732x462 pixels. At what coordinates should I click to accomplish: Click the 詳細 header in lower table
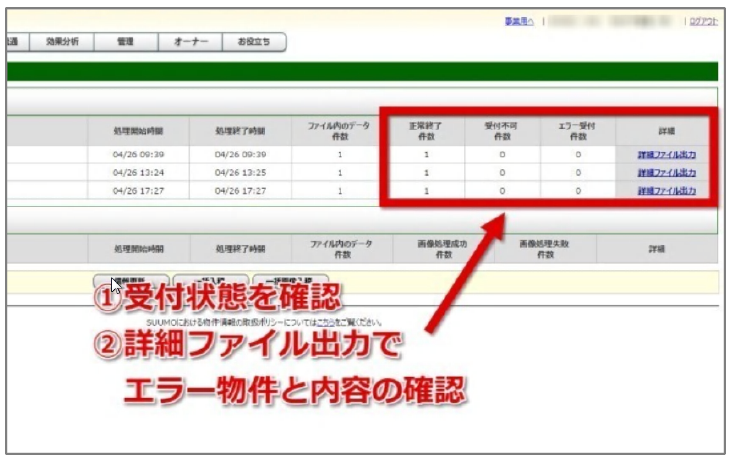[x=656, y=249]
